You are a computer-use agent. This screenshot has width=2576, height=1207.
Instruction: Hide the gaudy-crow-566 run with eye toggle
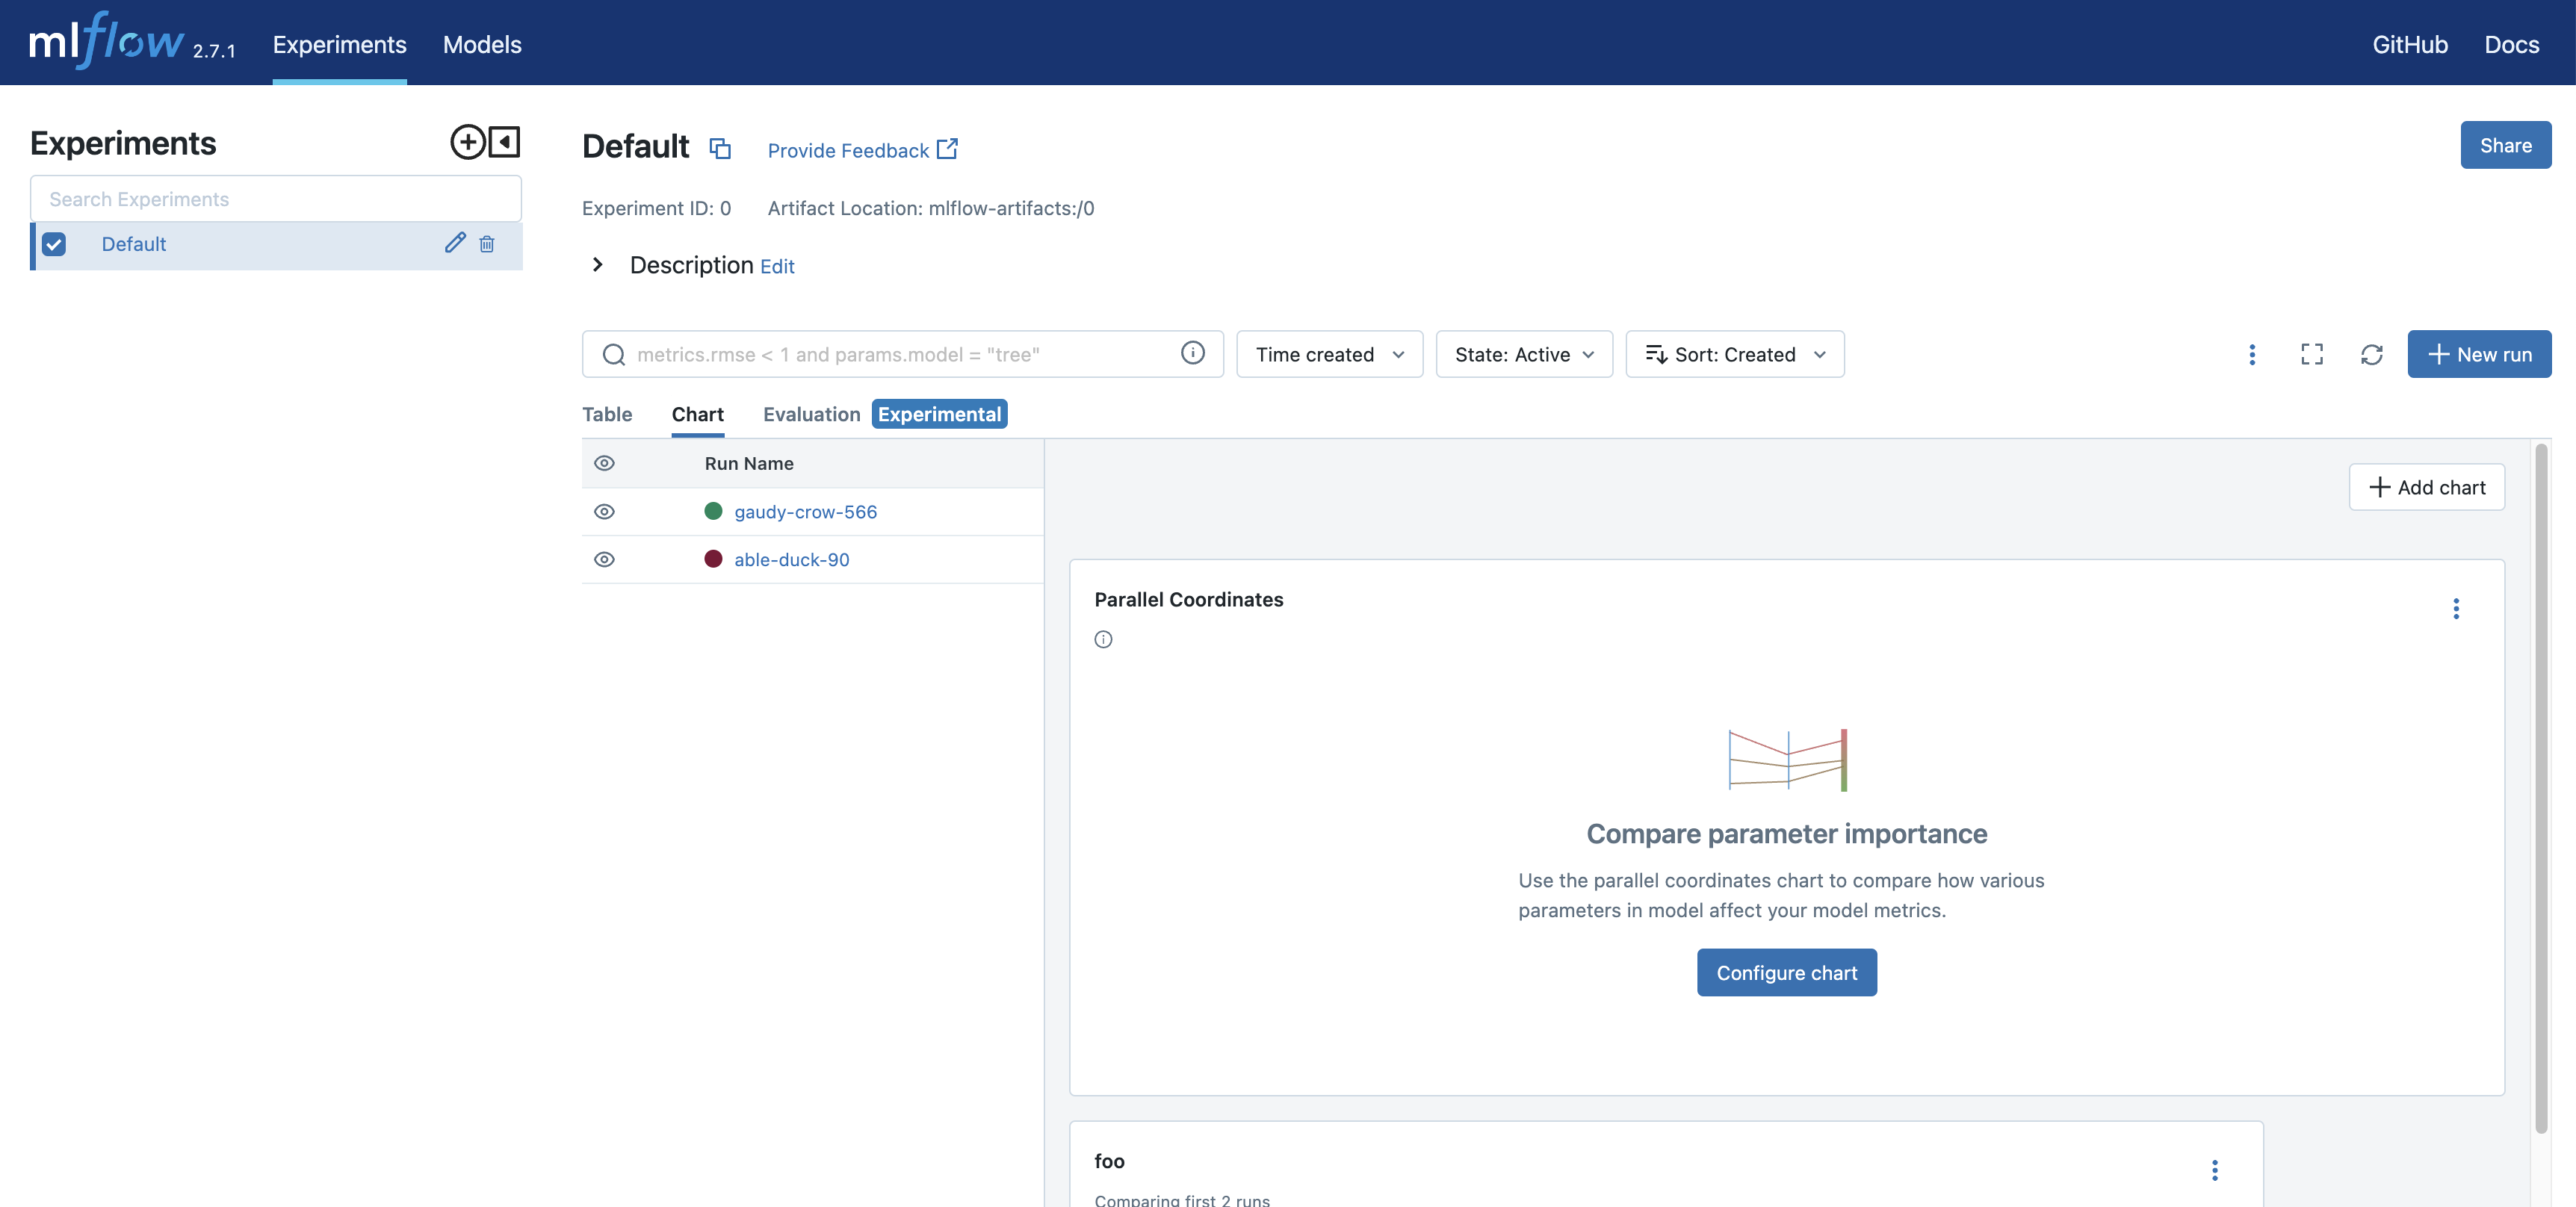coord(604,511)
